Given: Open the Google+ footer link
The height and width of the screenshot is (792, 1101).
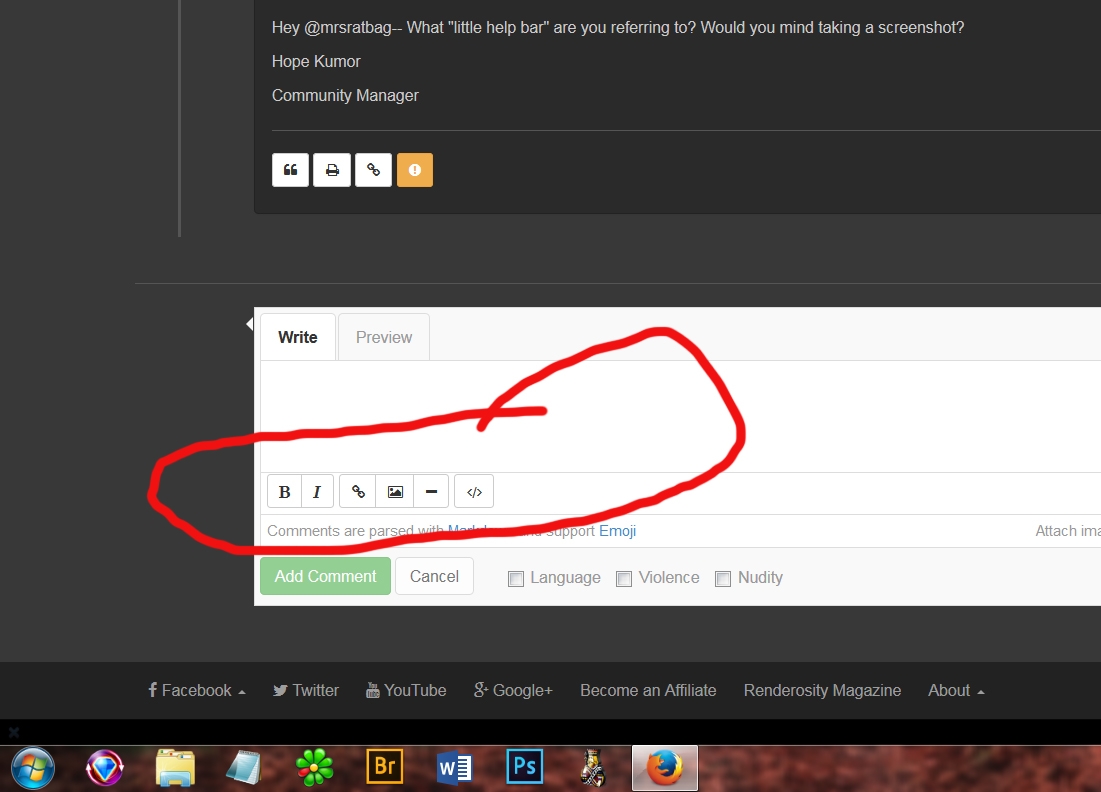Looking at the screenshot, I should tap(513, 690).
